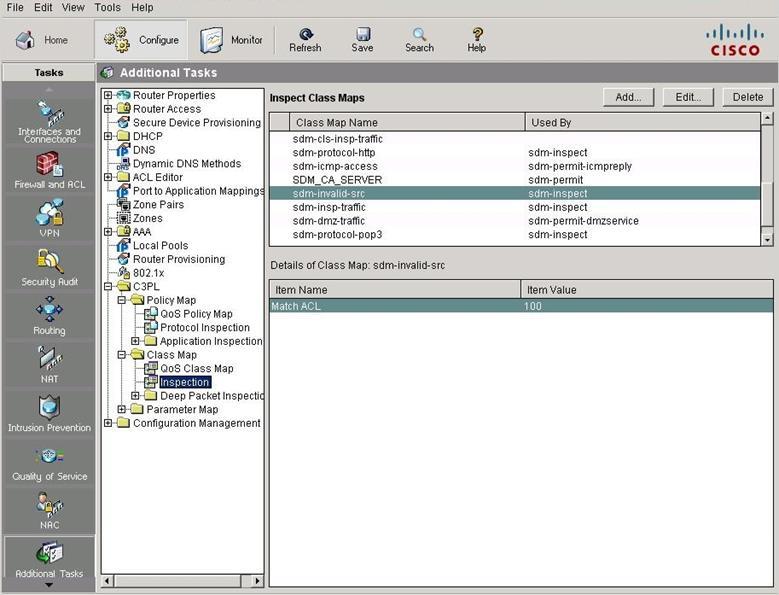
Task: Expand the DHCP node
Action: [x=108, y=136]
